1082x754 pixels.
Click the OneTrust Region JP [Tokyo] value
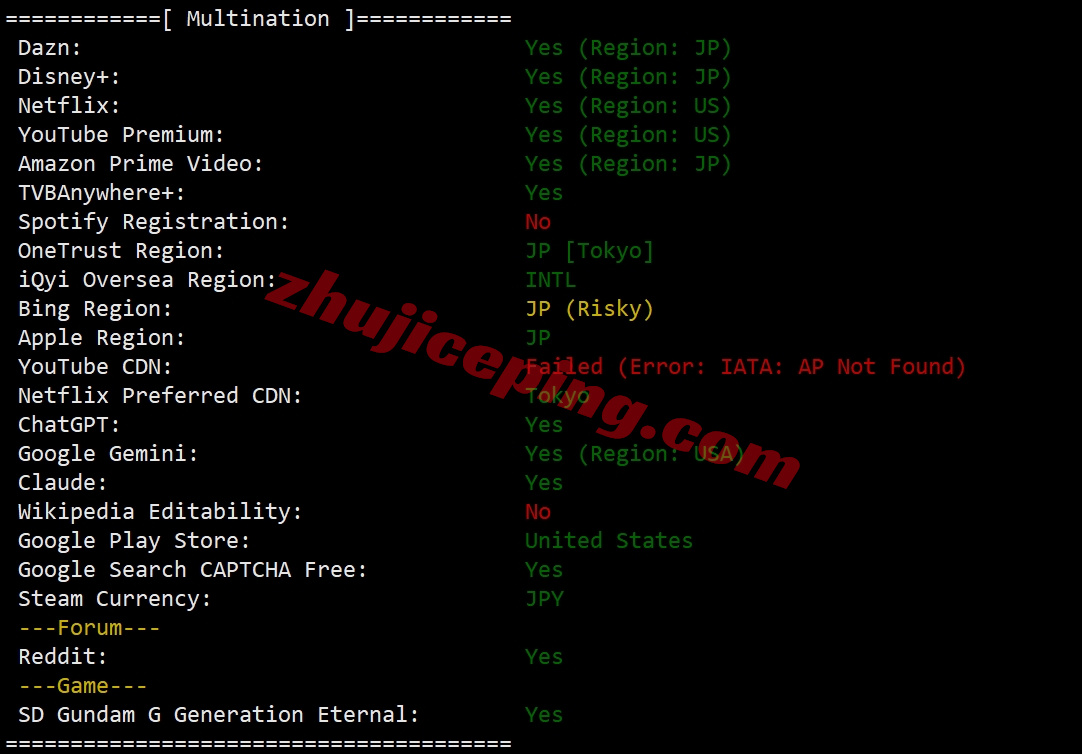coord(589,250)
